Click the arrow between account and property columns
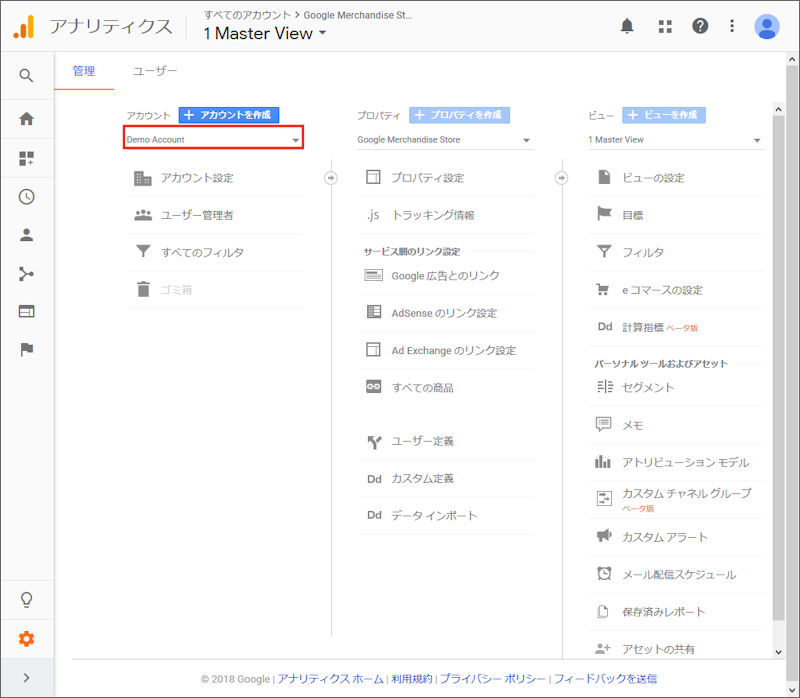Screen dimensions: 800x698 pyautogui.click(x=331, y=178)
